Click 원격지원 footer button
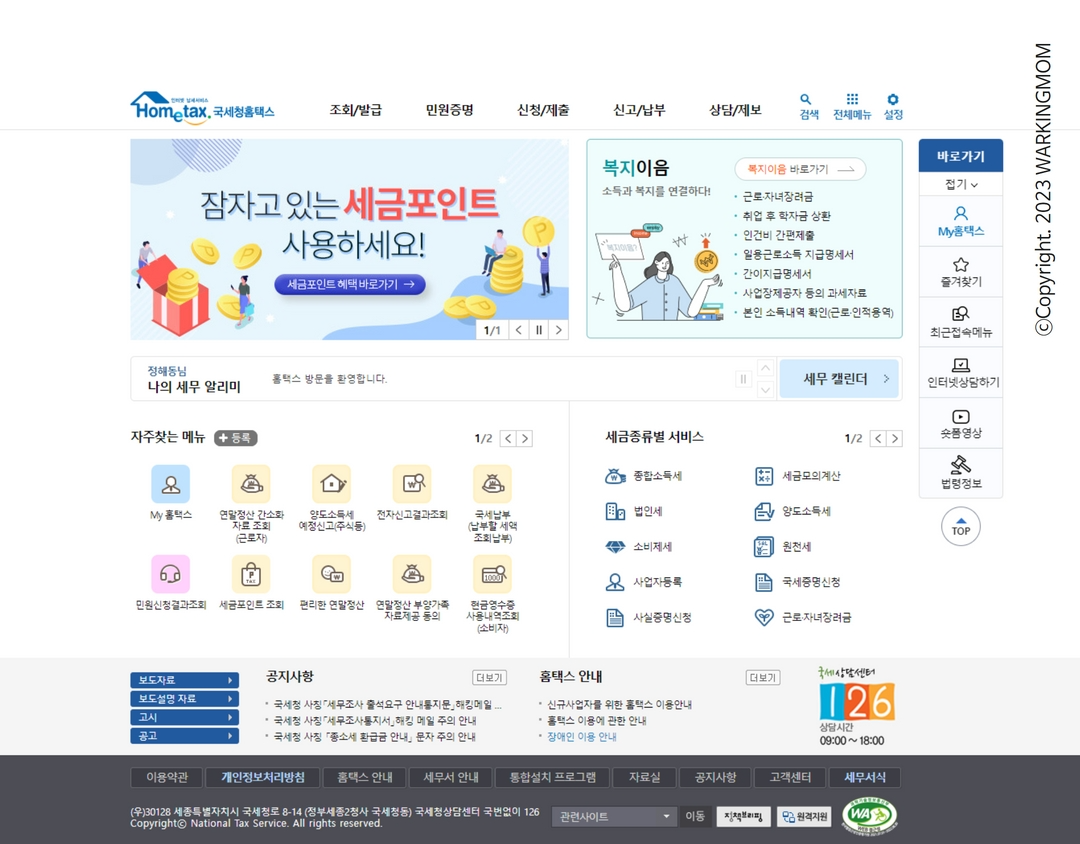 click(805, 816)
